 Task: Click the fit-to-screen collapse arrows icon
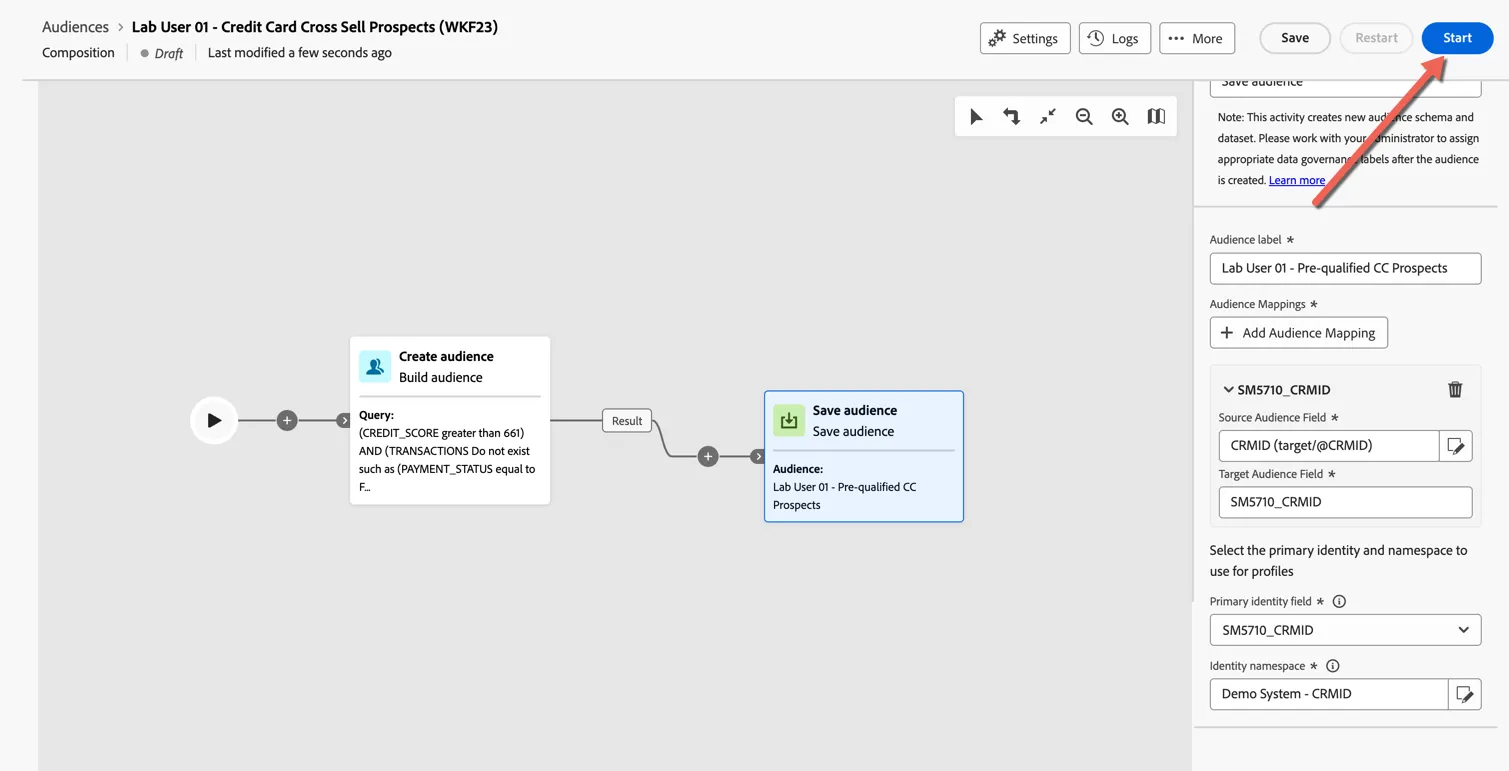[1048, 117]
